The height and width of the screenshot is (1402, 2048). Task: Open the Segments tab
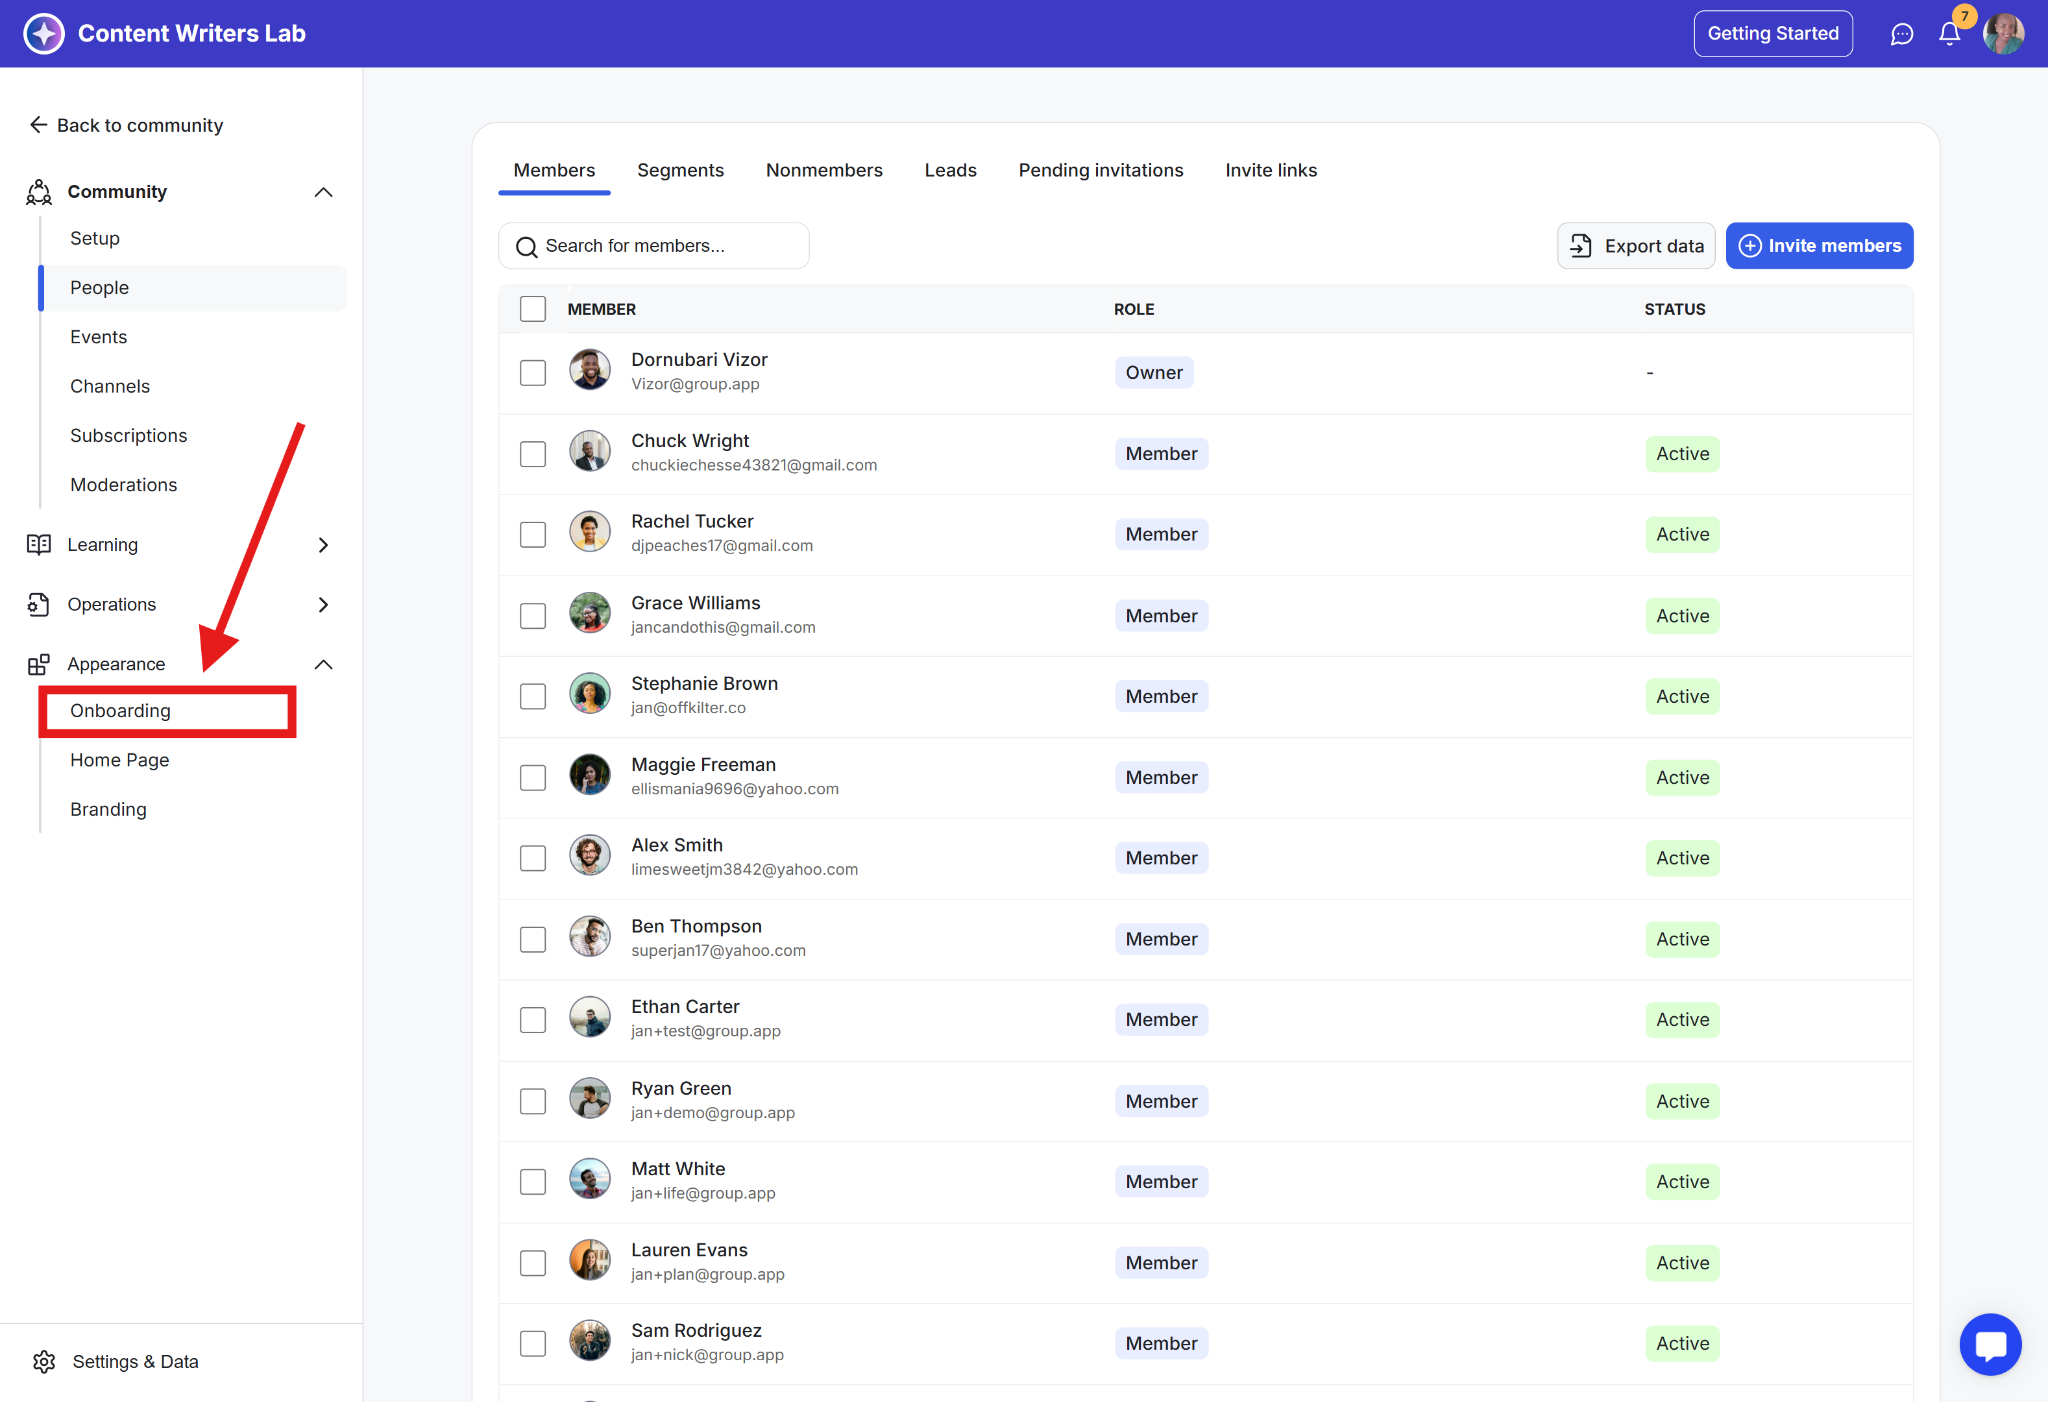(680, 170)
